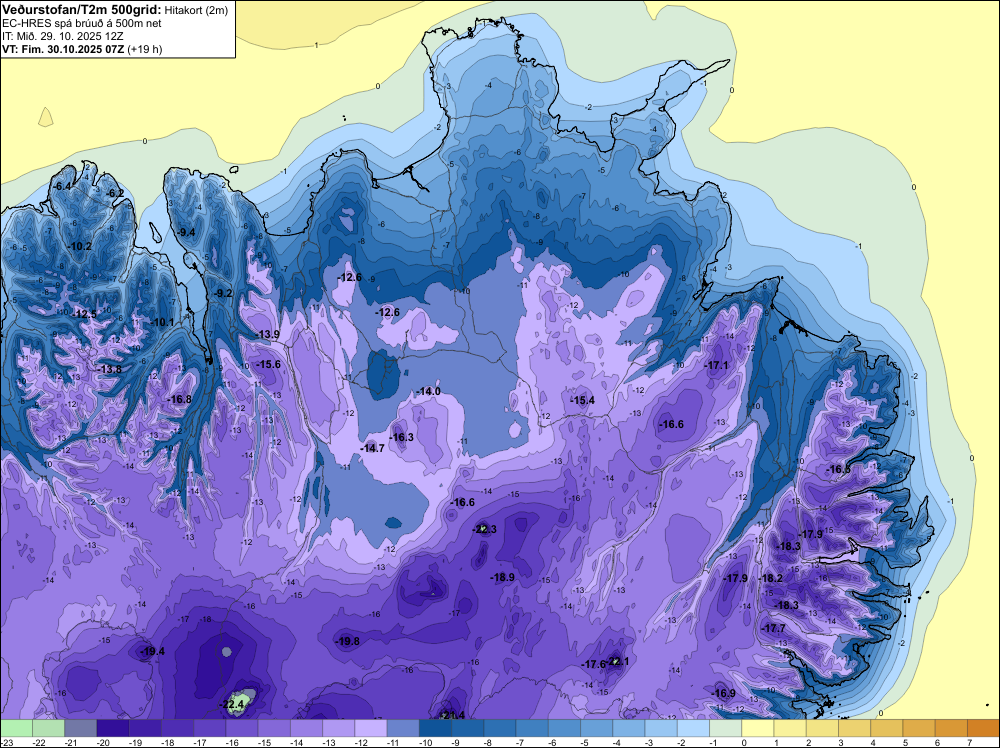1000x748 pixels.
Task: Select the -18.2 temperature value
Action: click(770, 578)
